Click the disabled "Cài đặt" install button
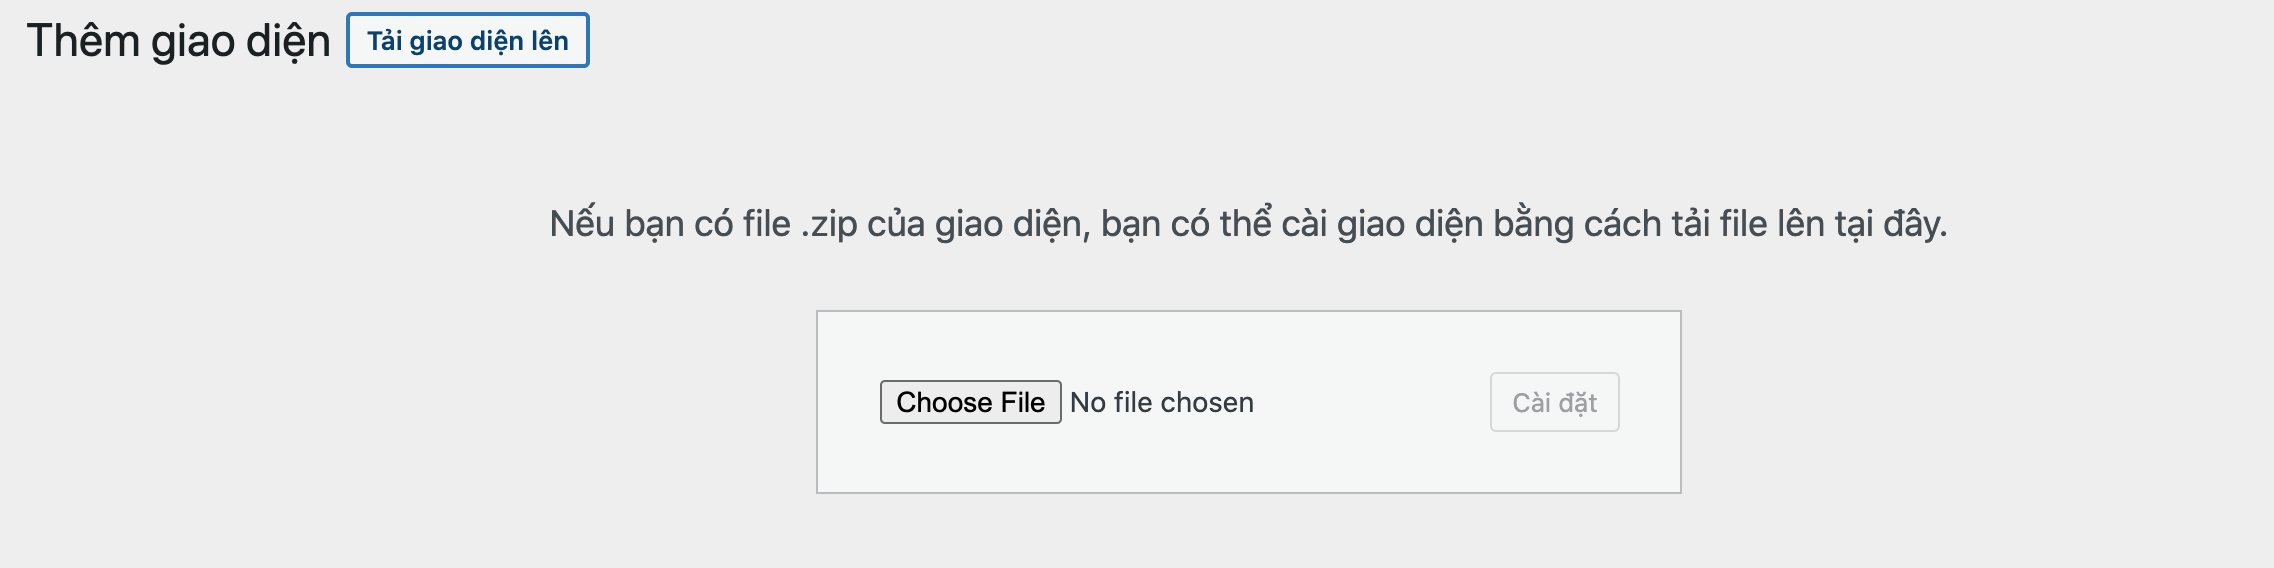The width and height of the screenshot is (2274, 568). [1554, 402]
